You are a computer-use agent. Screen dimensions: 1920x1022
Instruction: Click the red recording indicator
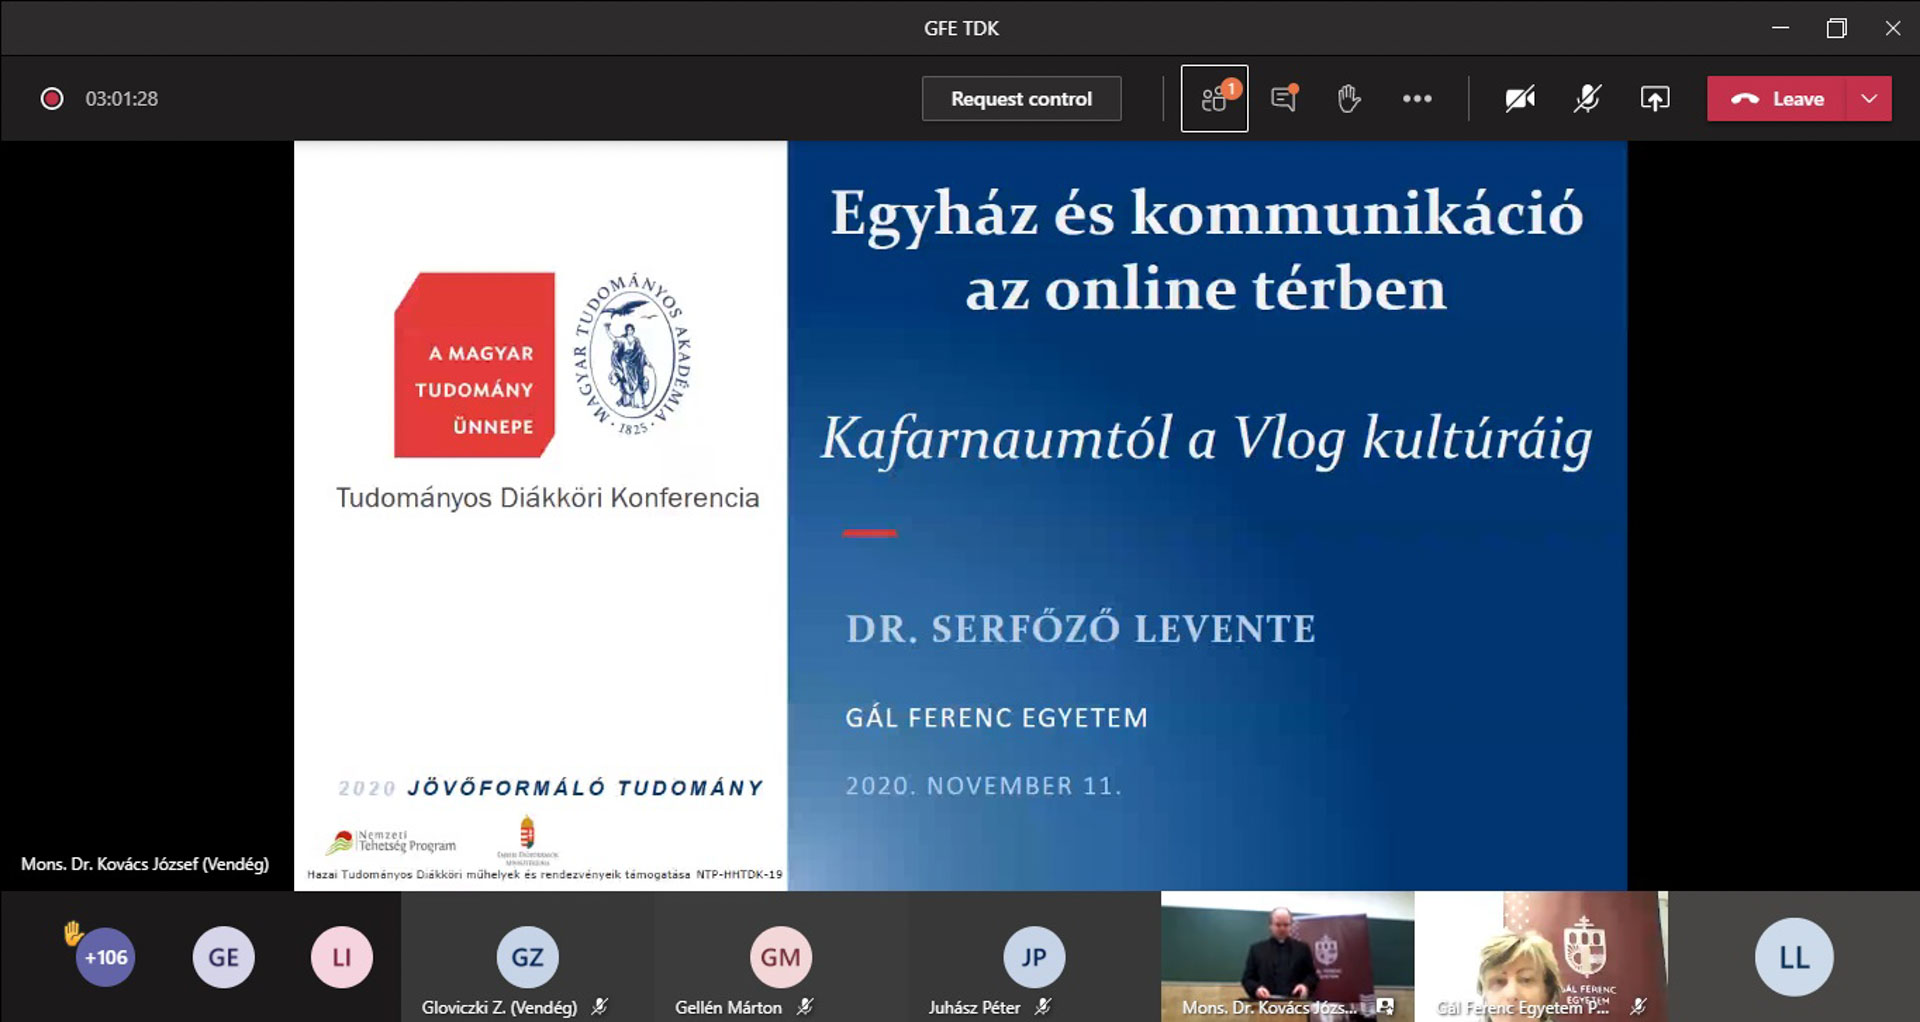point(52,99)
